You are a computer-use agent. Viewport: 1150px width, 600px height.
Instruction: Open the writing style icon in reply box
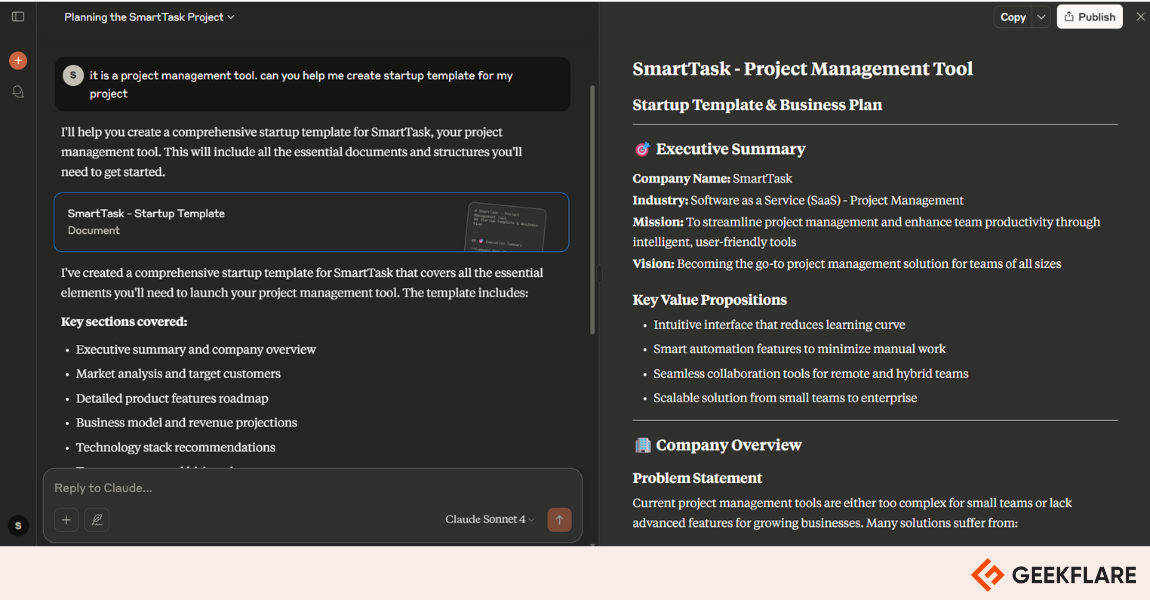coord(97,519)
